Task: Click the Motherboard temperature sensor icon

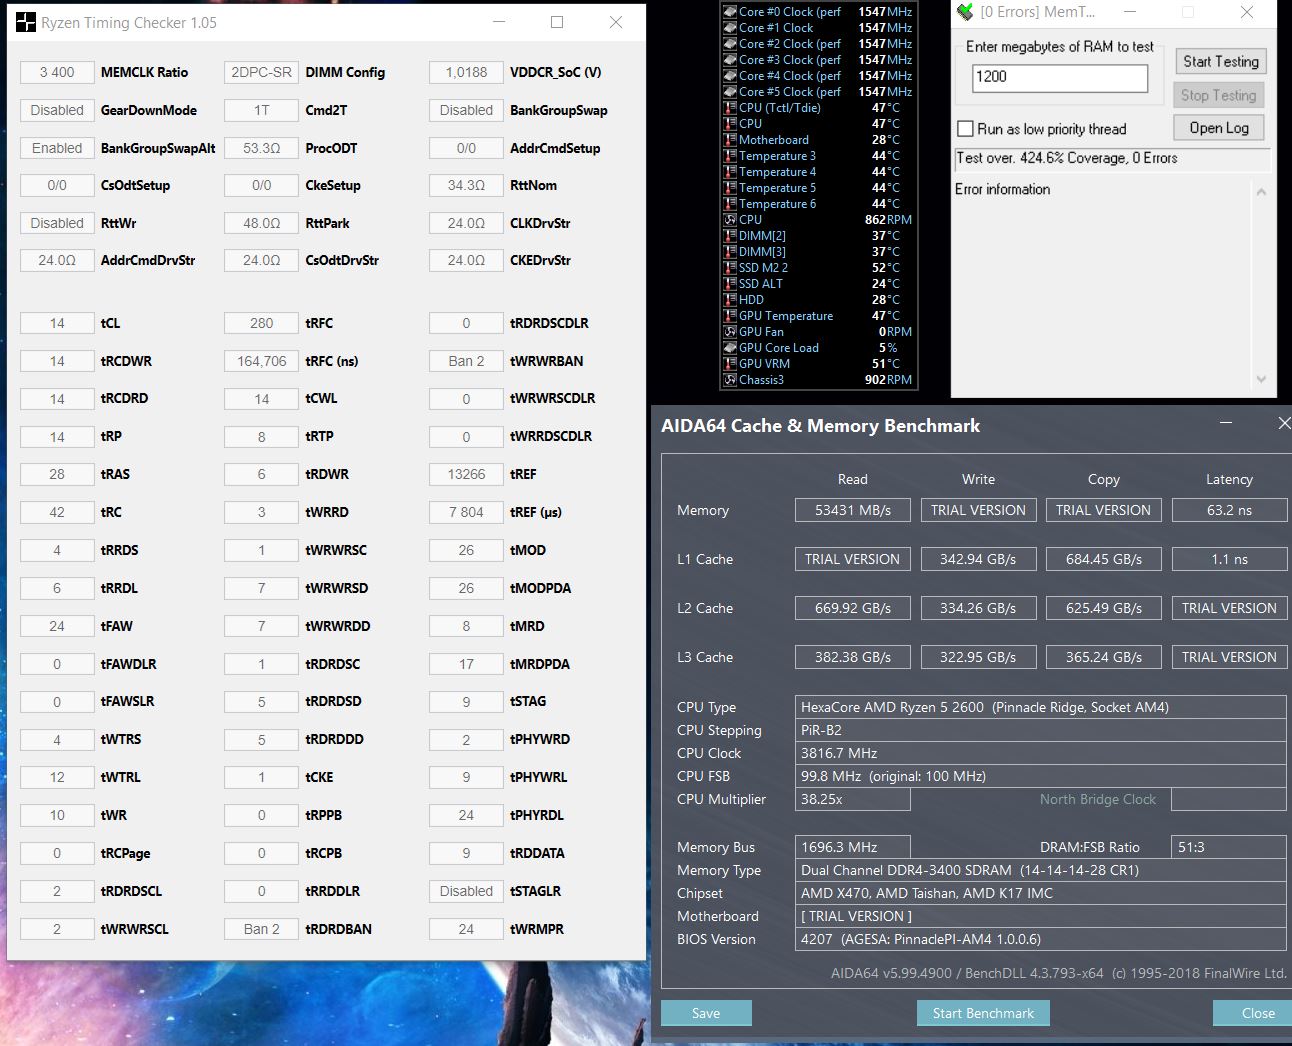Action: [x=730, y=140]
